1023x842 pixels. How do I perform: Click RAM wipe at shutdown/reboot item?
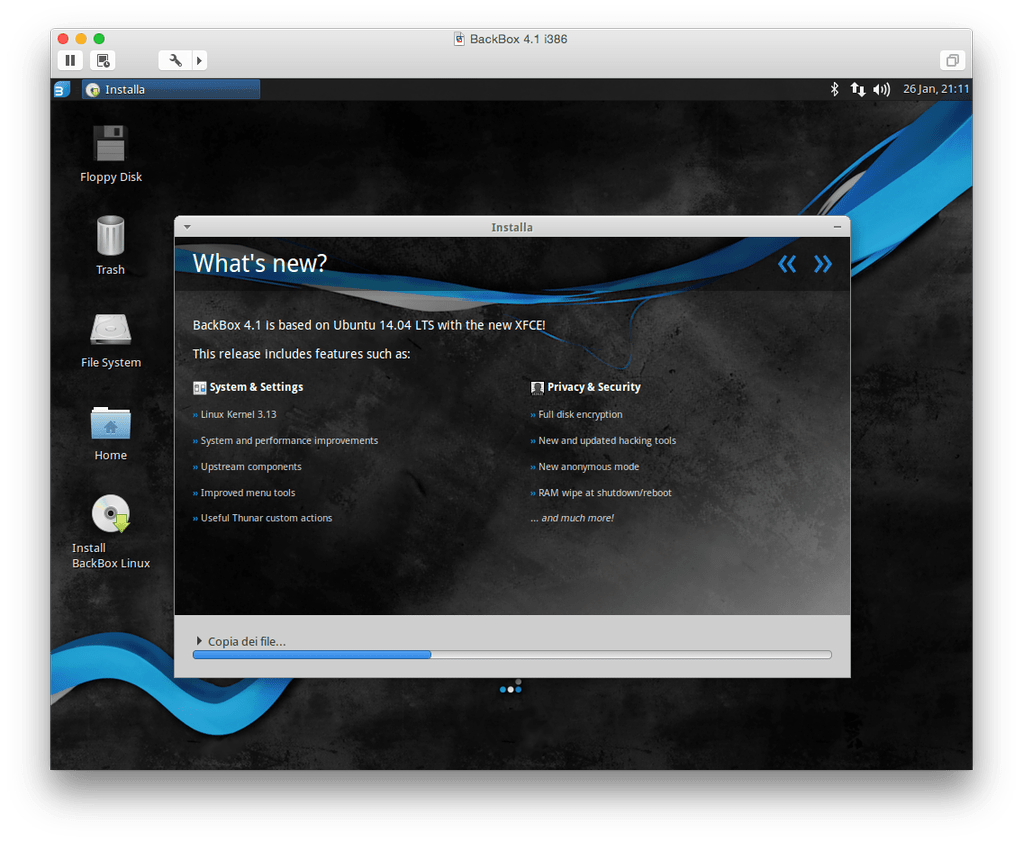click(604, 492)
